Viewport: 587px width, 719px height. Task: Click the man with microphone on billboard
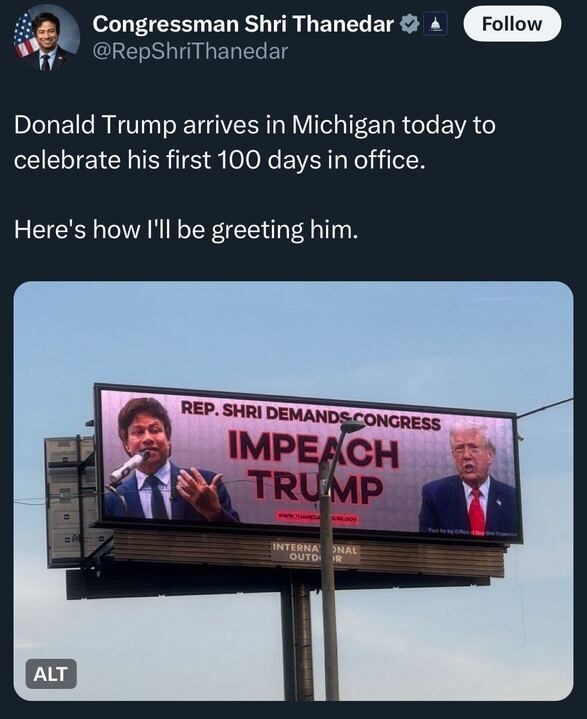point(165,460)
